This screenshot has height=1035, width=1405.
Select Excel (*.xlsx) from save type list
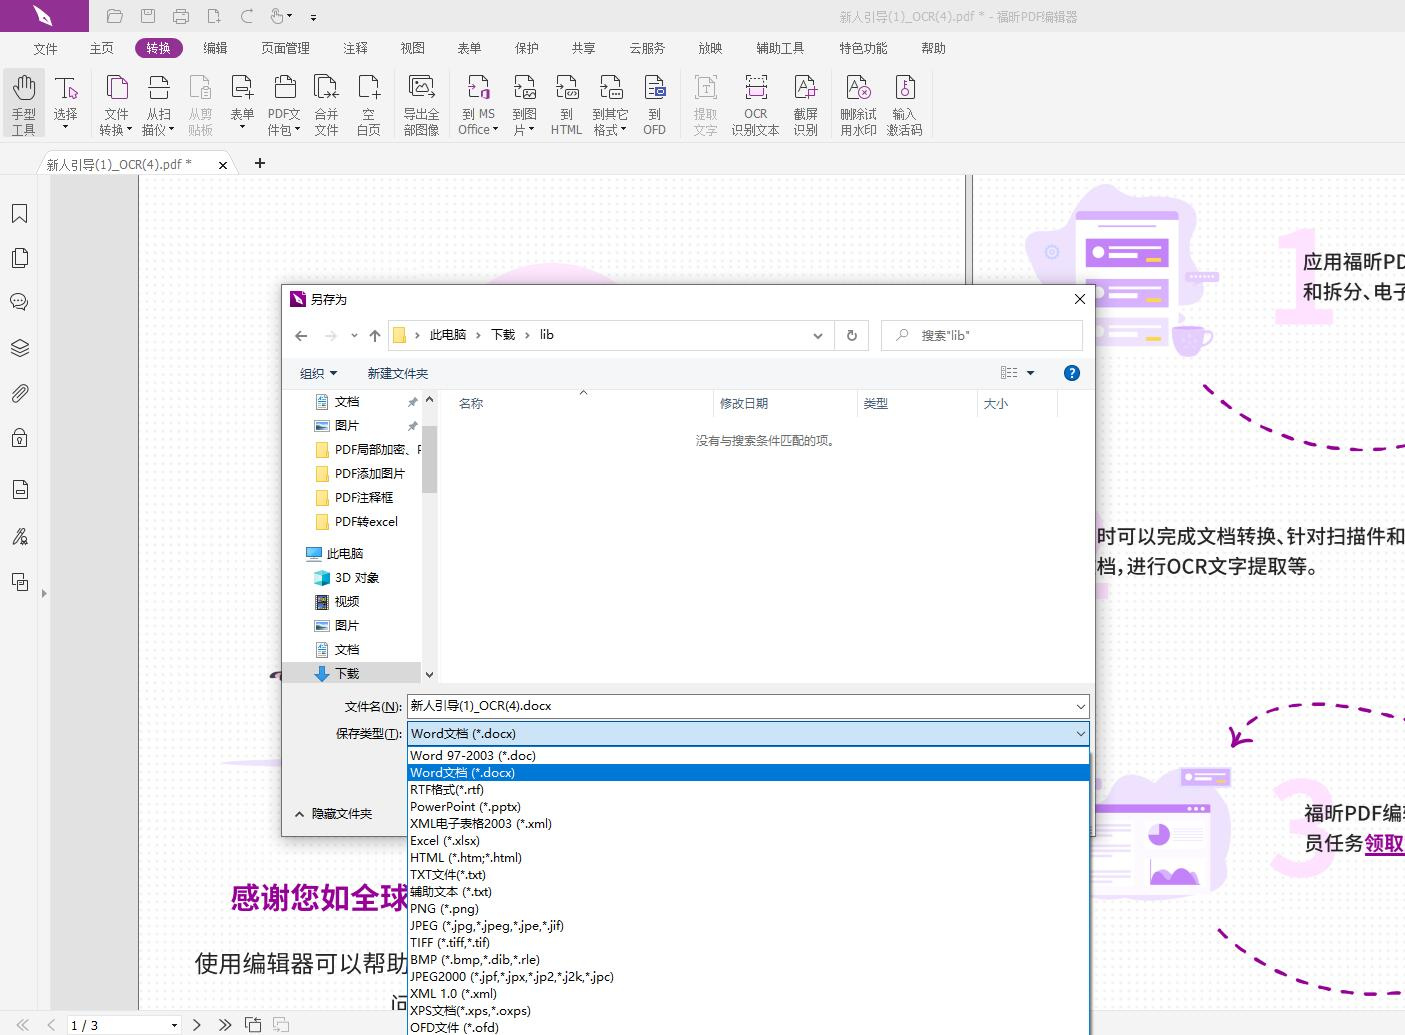coord(446,840)
